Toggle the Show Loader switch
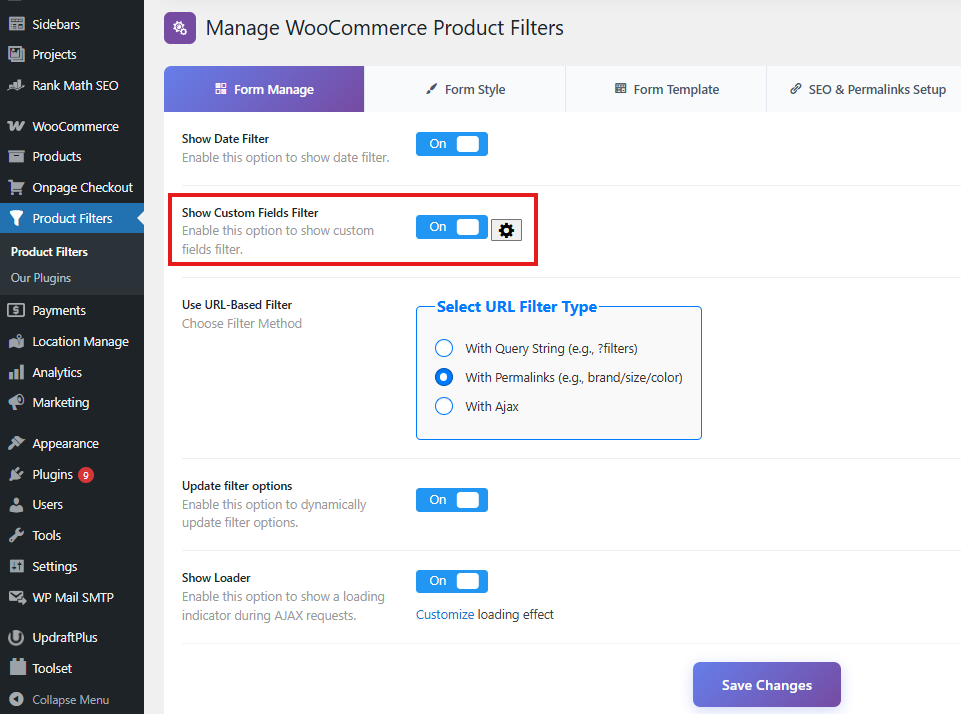Image resolution: width=961 pixels, height=714 pixels. (452, 581)
